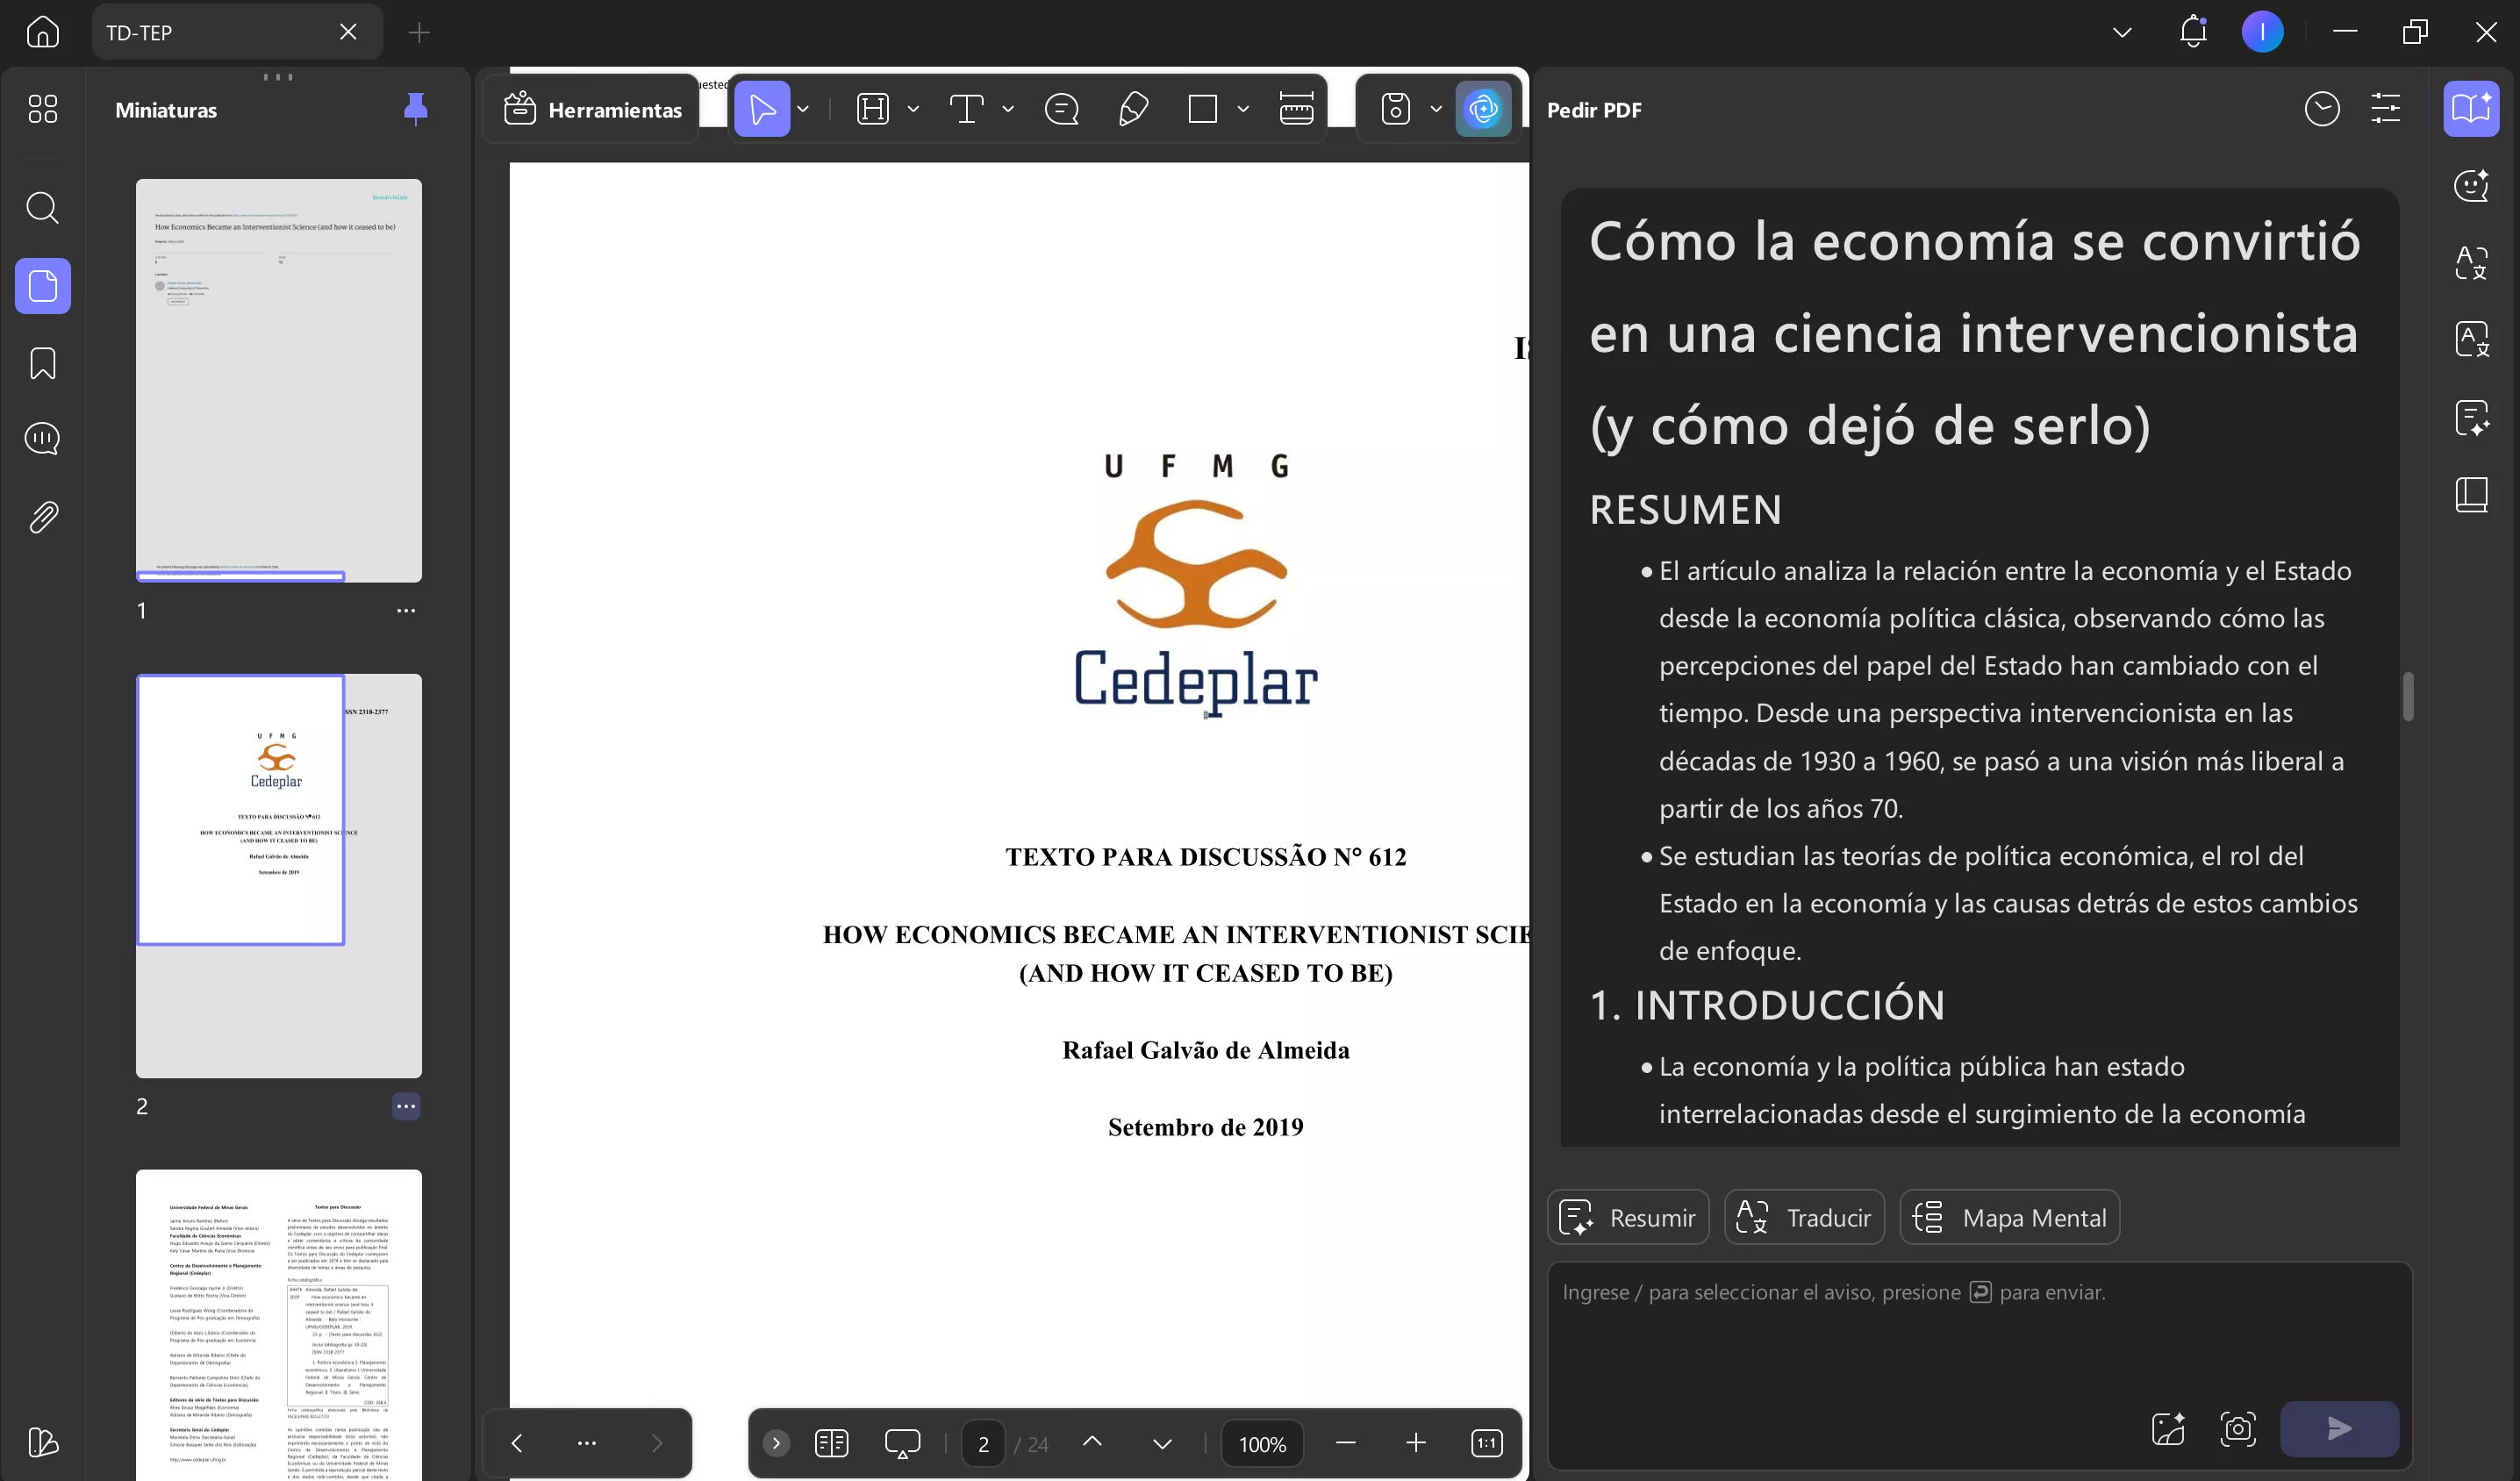Select page 2 thumbnail
2520x1481 pixels.
(279, 876)
